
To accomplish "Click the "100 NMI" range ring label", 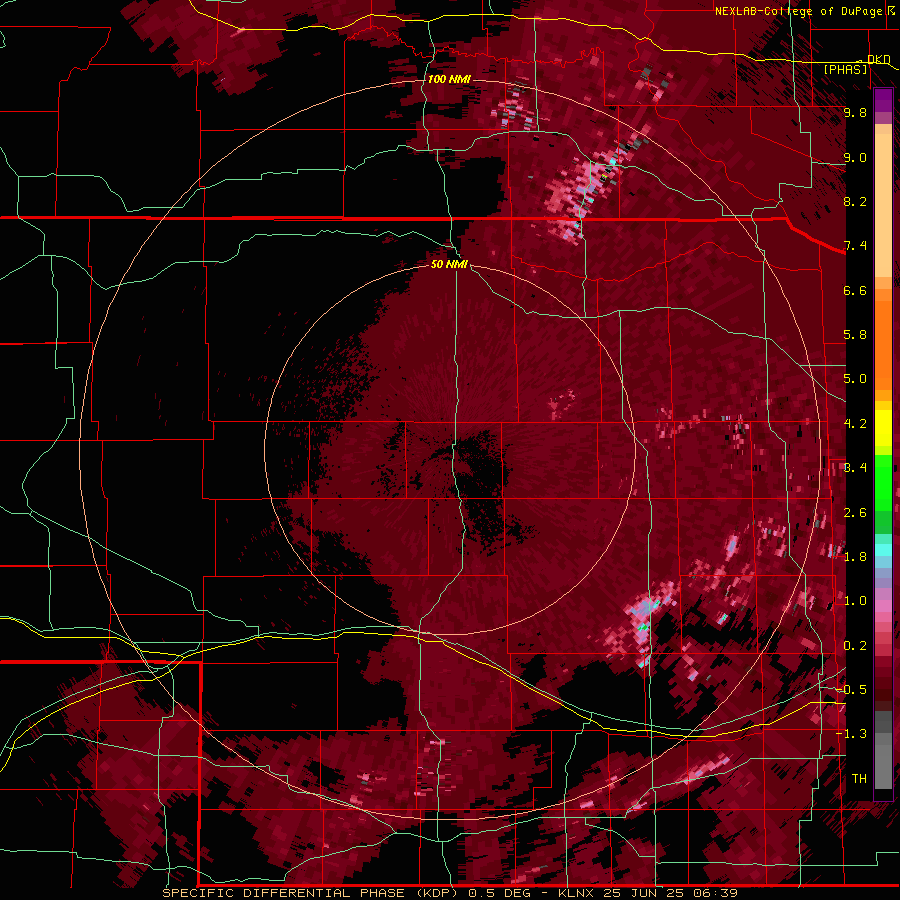I will tap(449, 79).
